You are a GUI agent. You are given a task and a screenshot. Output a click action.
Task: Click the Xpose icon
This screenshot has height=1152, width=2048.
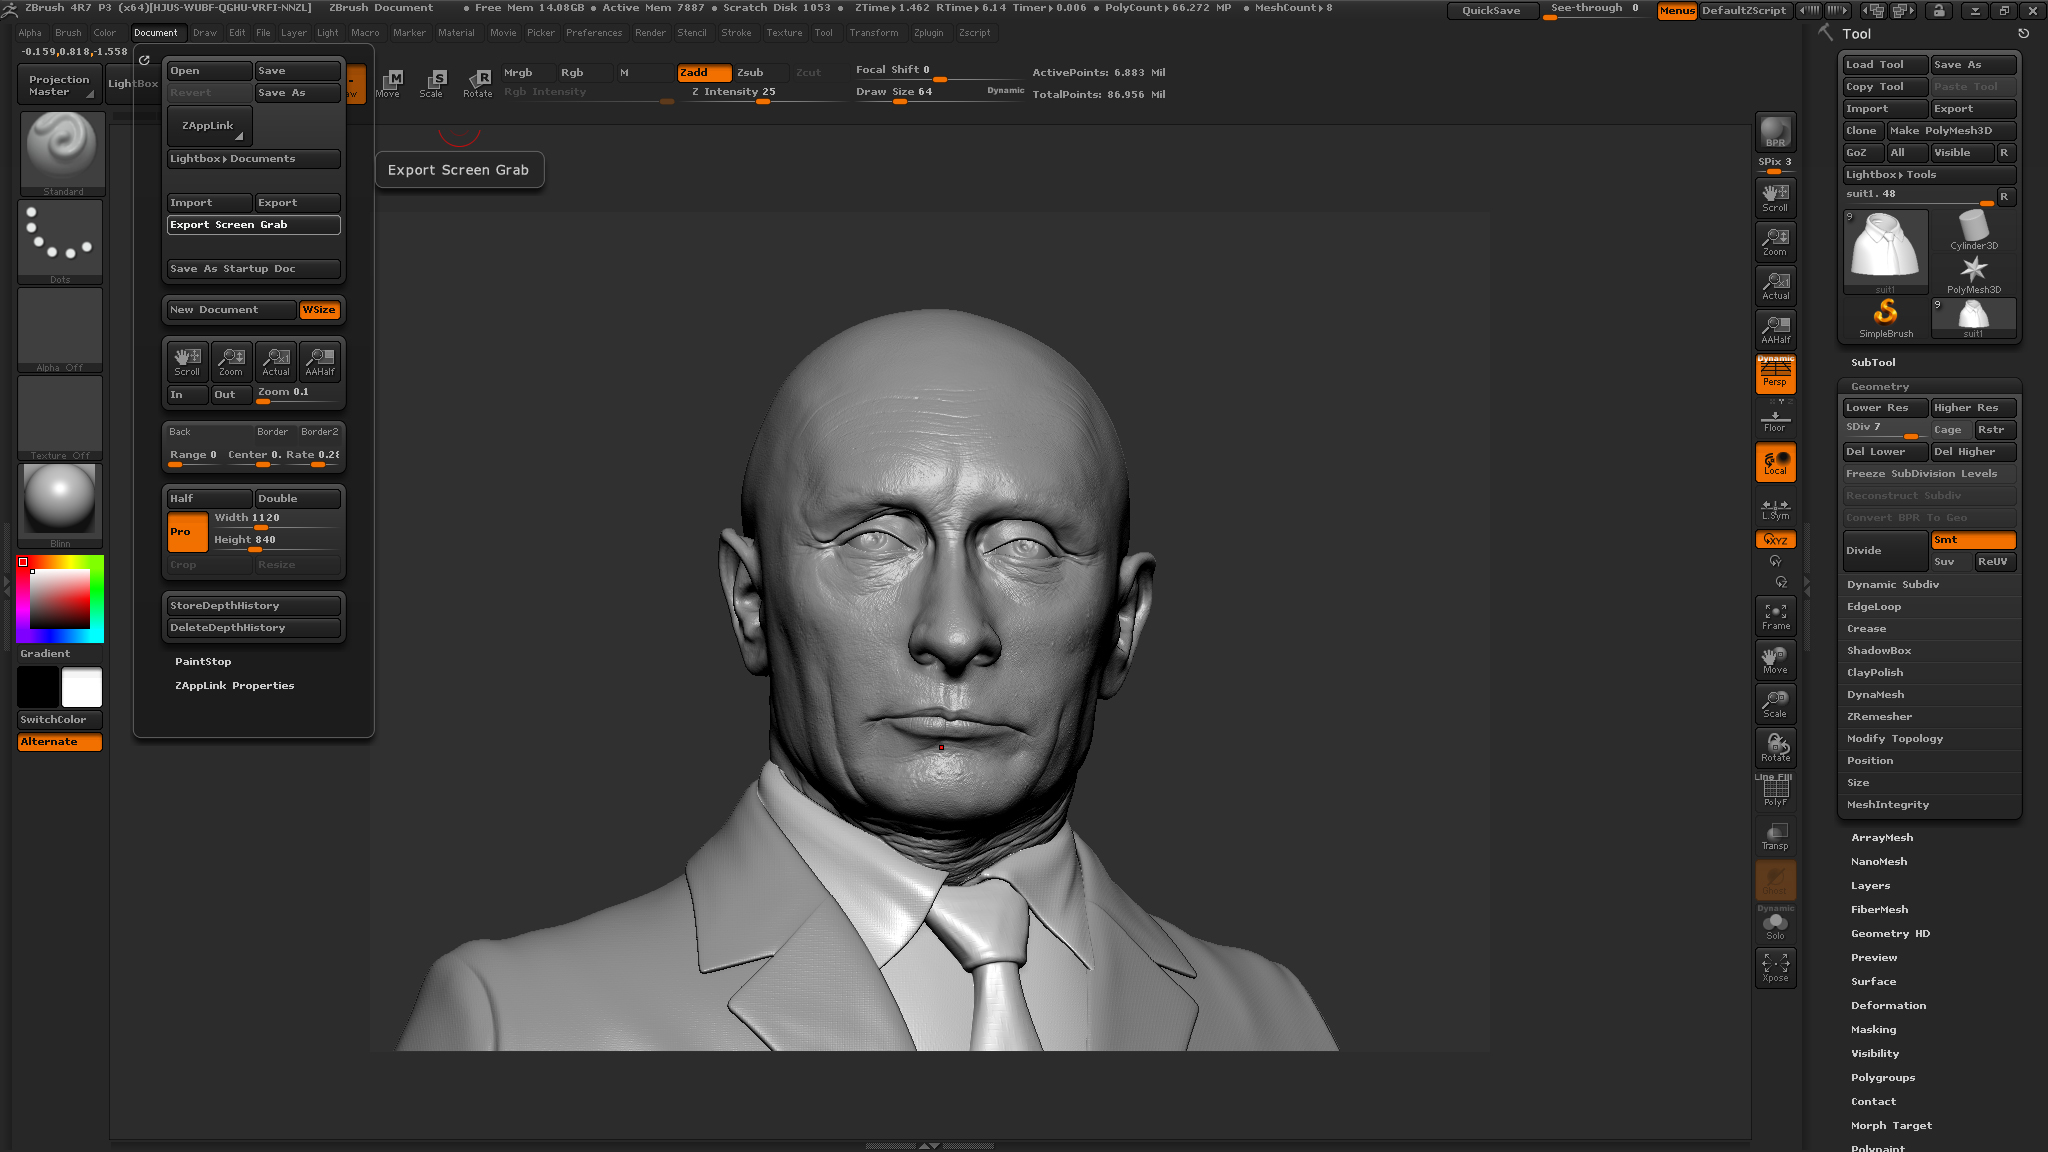[1775, 968]
